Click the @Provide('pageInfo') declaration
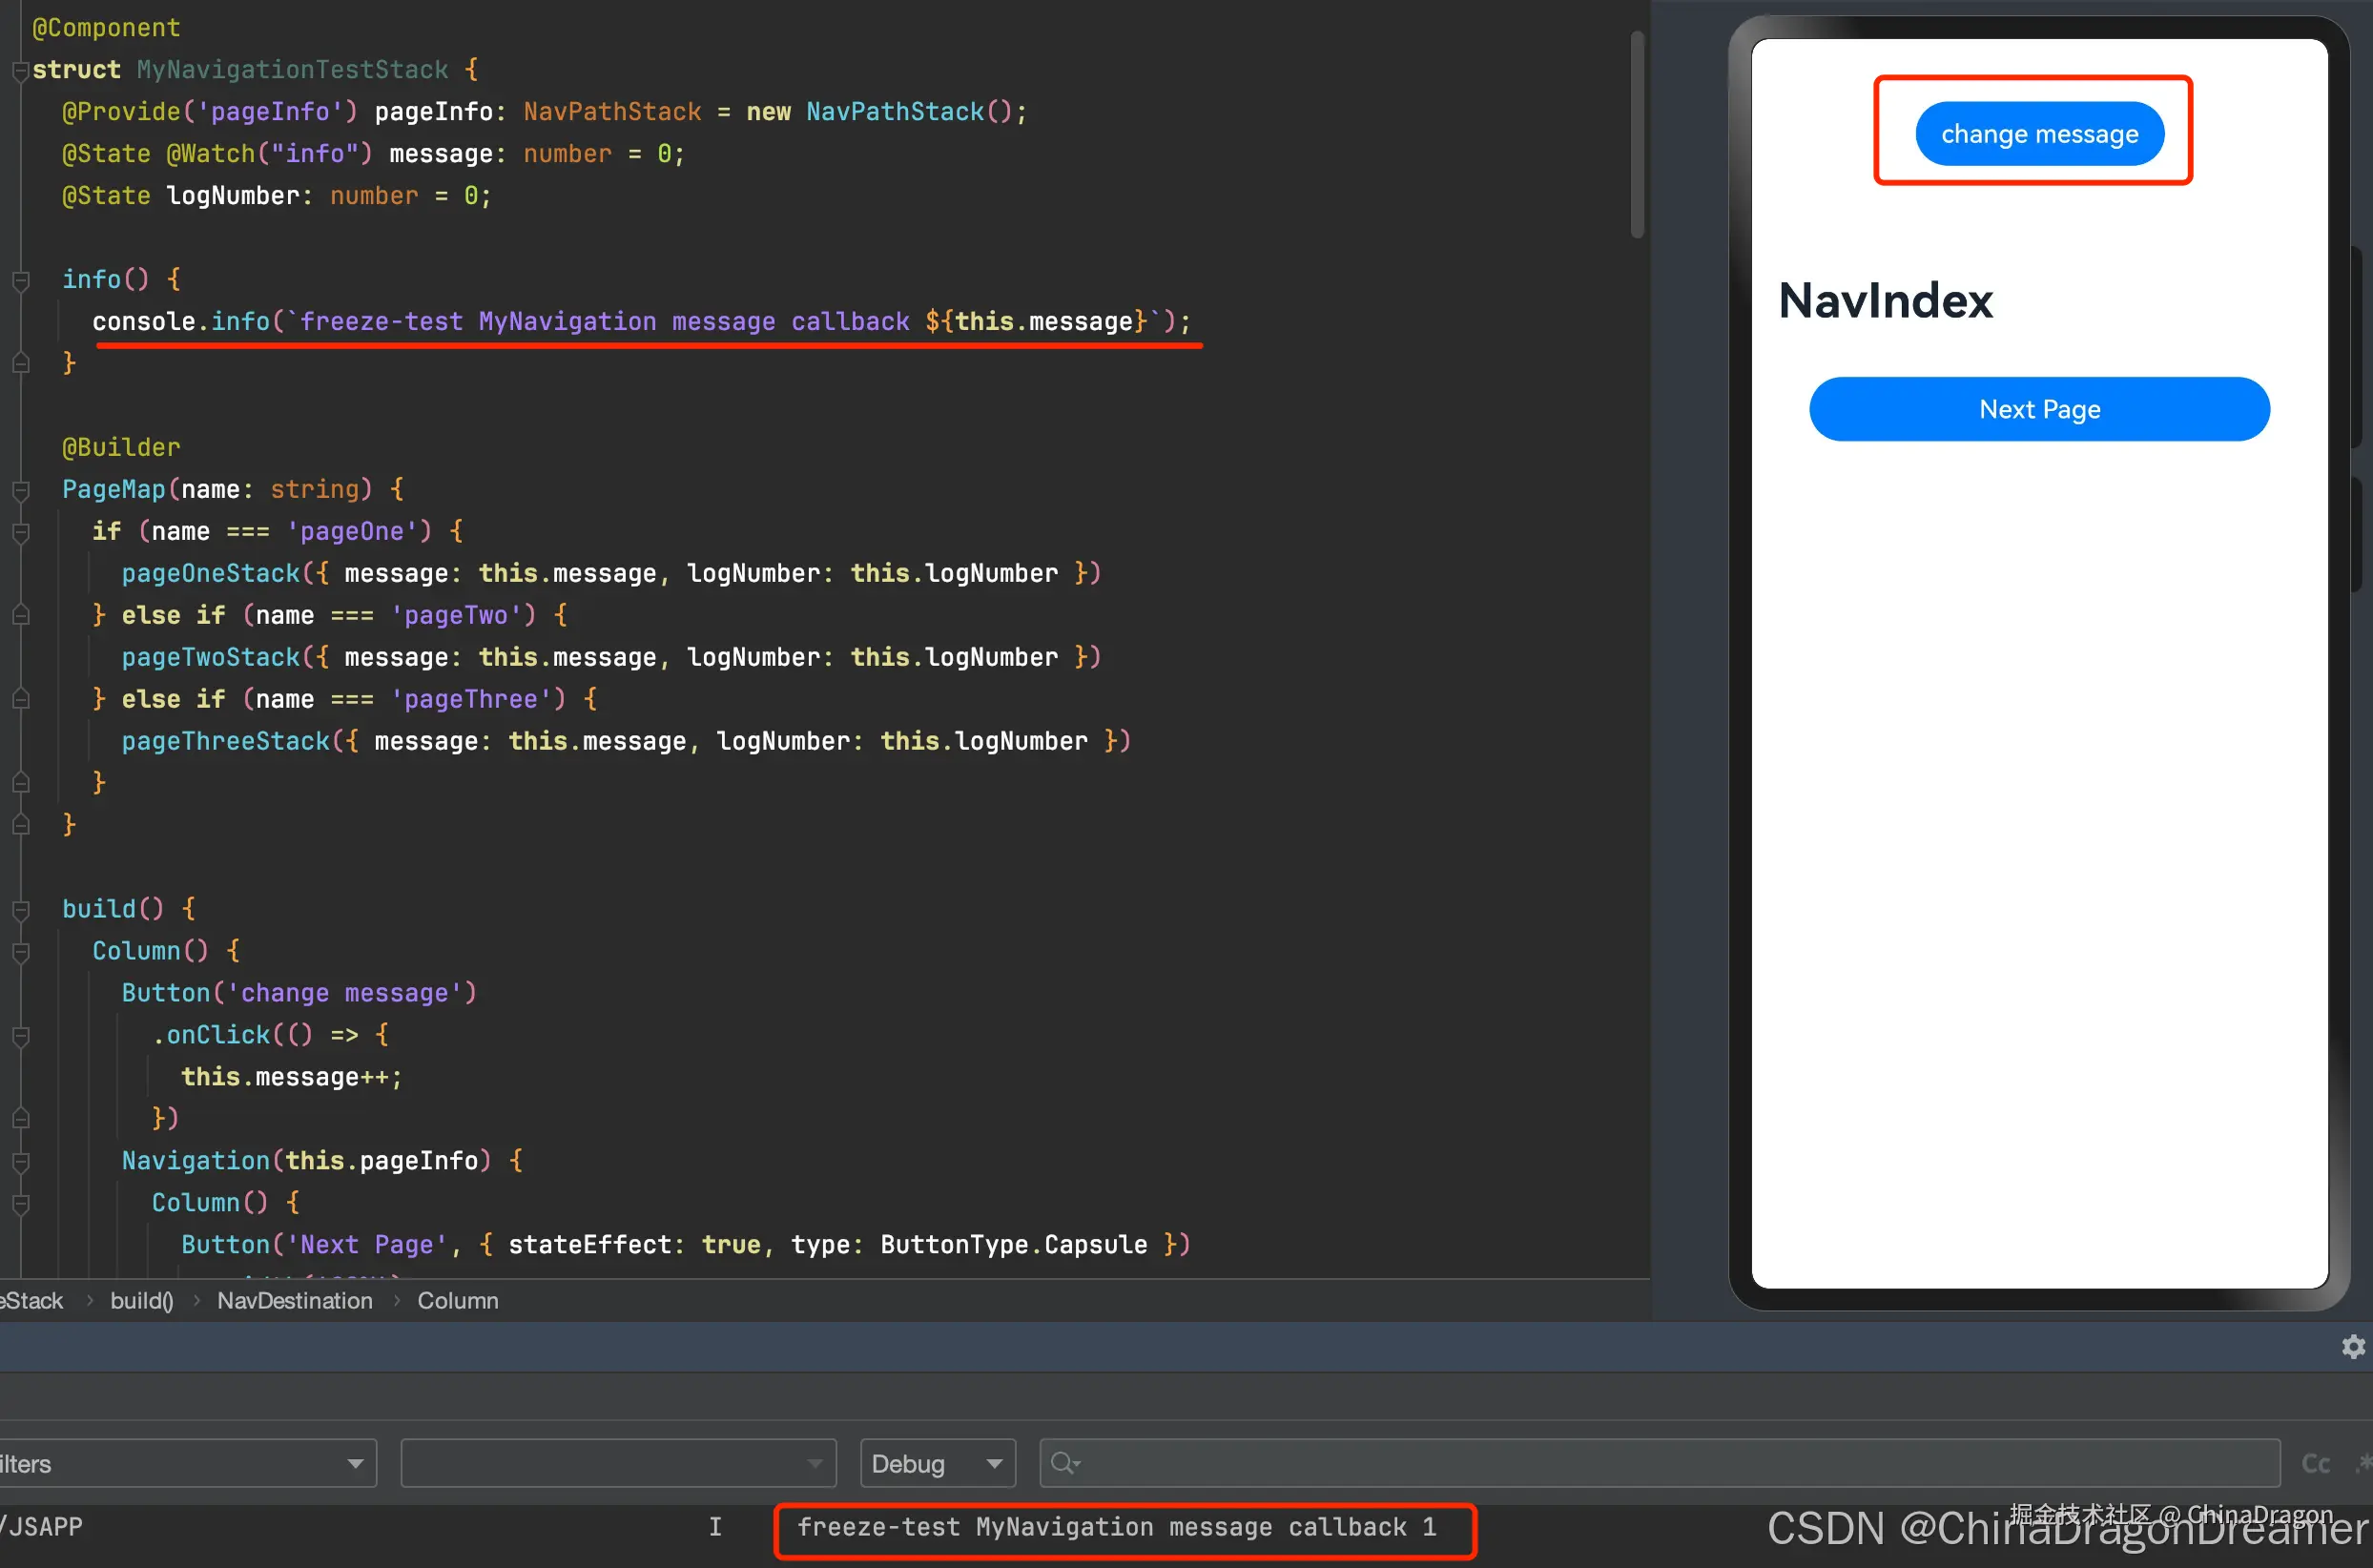2373x1568 pixels. (545, 112)
